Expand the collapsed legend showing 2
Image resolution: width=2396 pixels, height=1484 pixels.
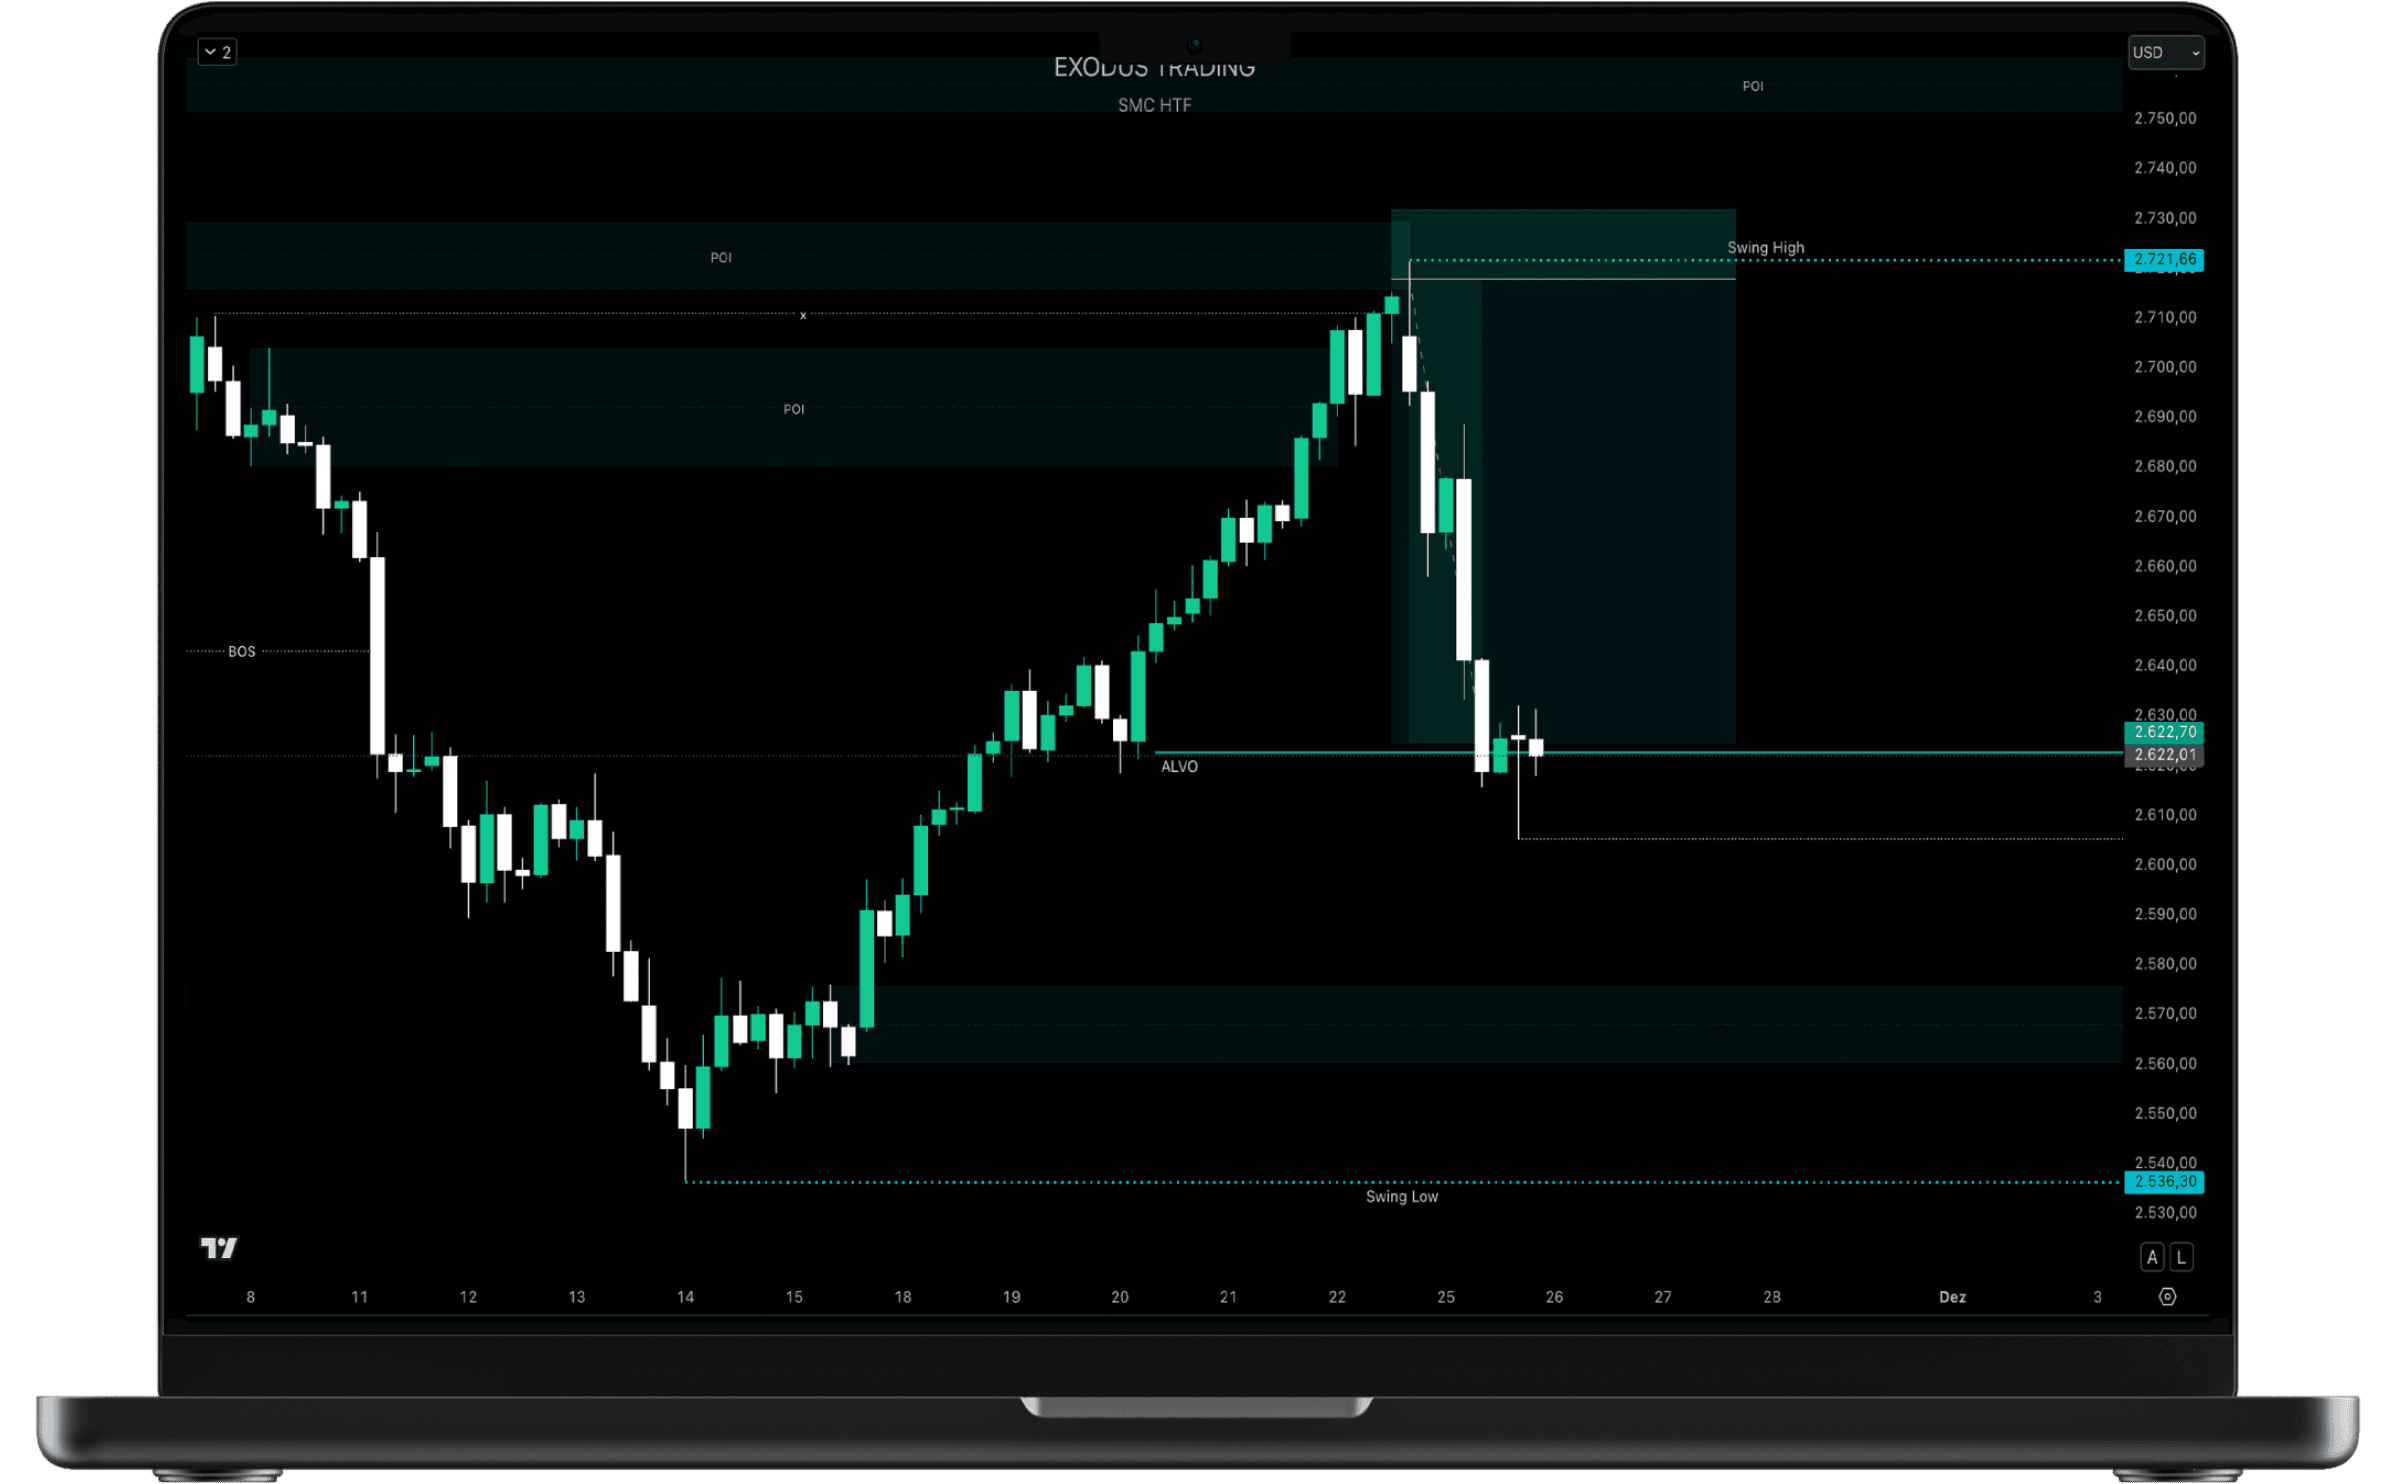click(217, 52)
